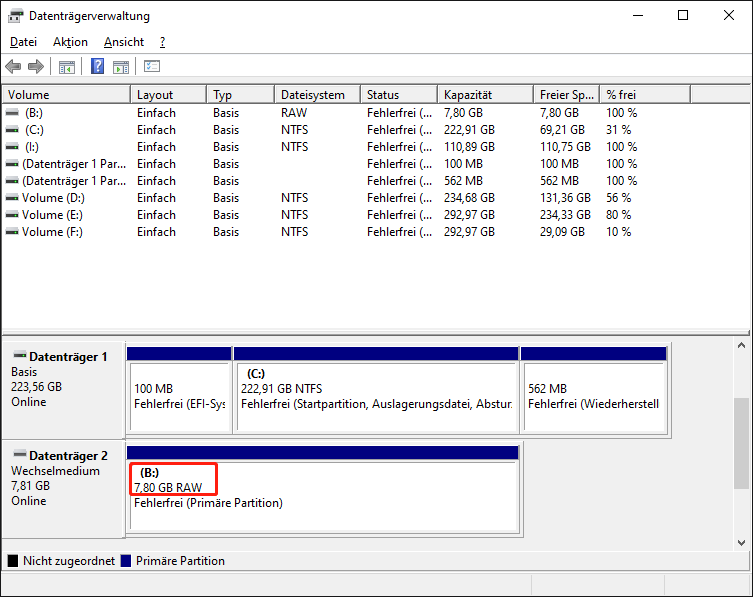Select the (C:) 222,91 GB NTFS partition block

[x=376, y=390]
